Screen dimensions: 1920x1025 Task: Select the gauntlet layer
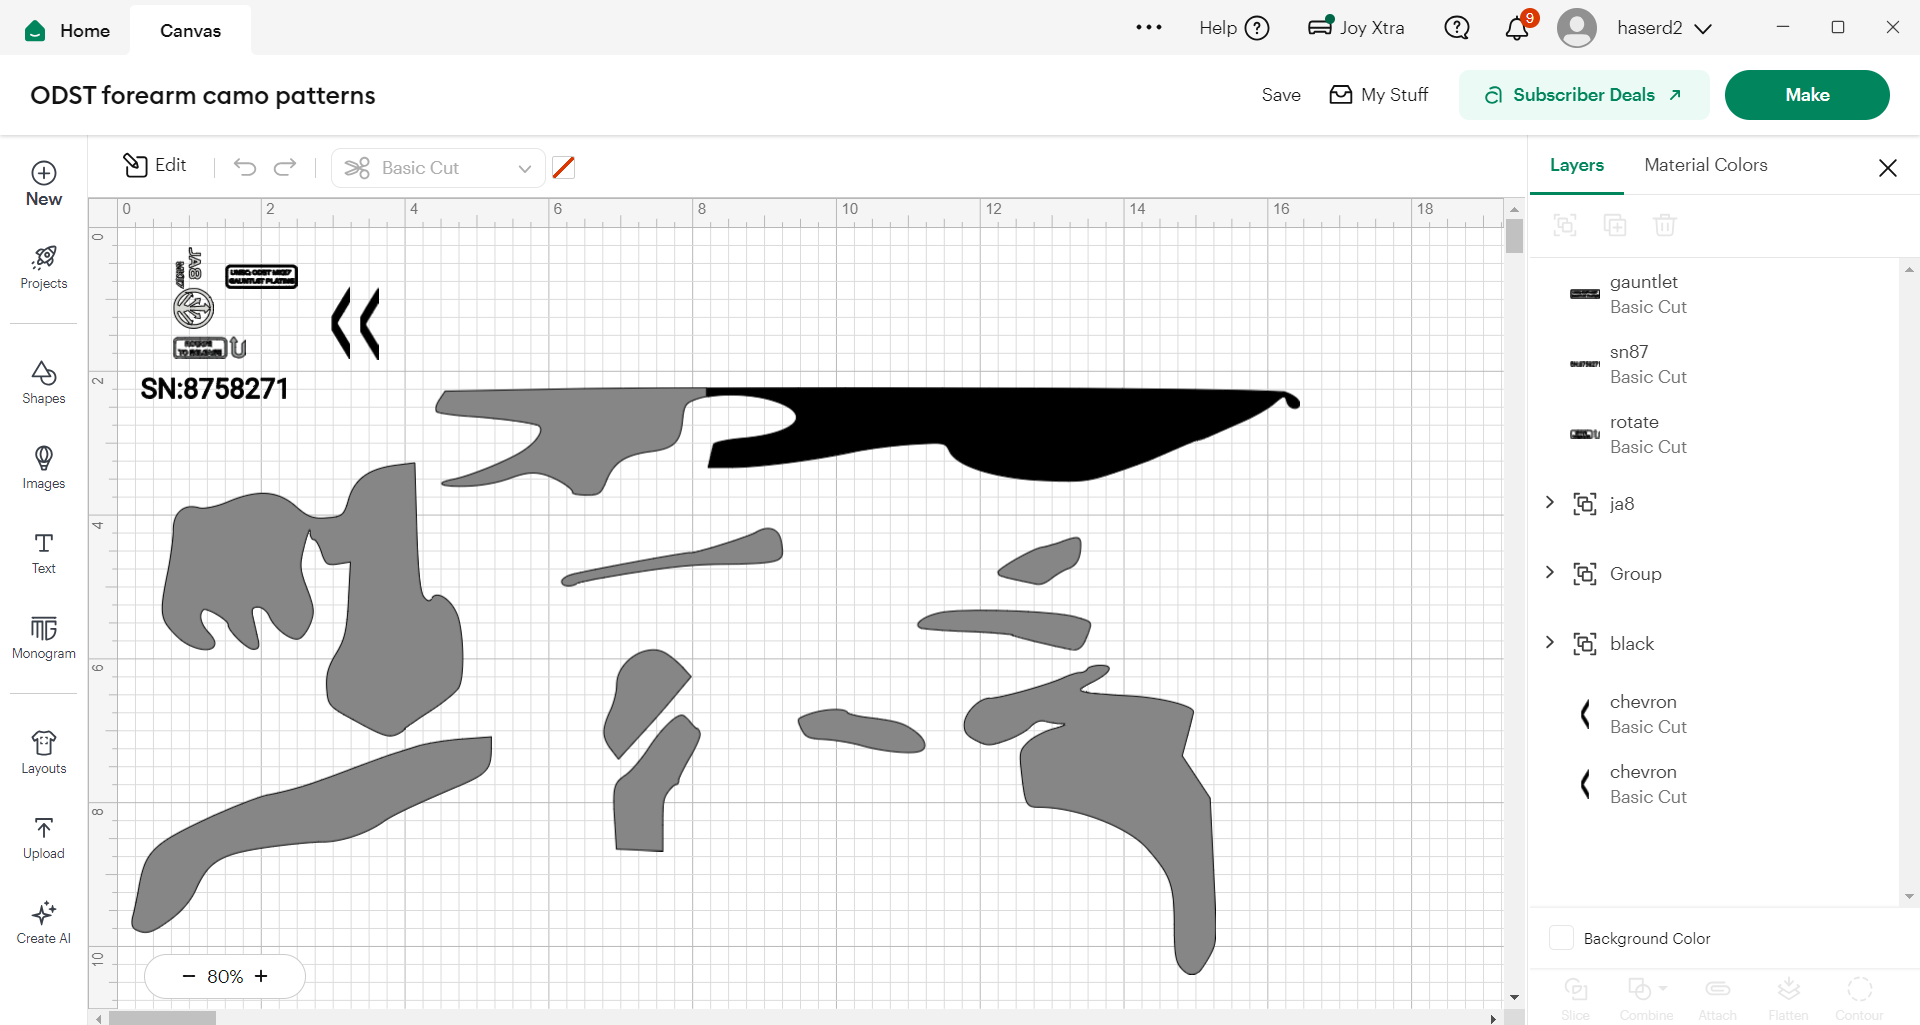pos(1715,294)
